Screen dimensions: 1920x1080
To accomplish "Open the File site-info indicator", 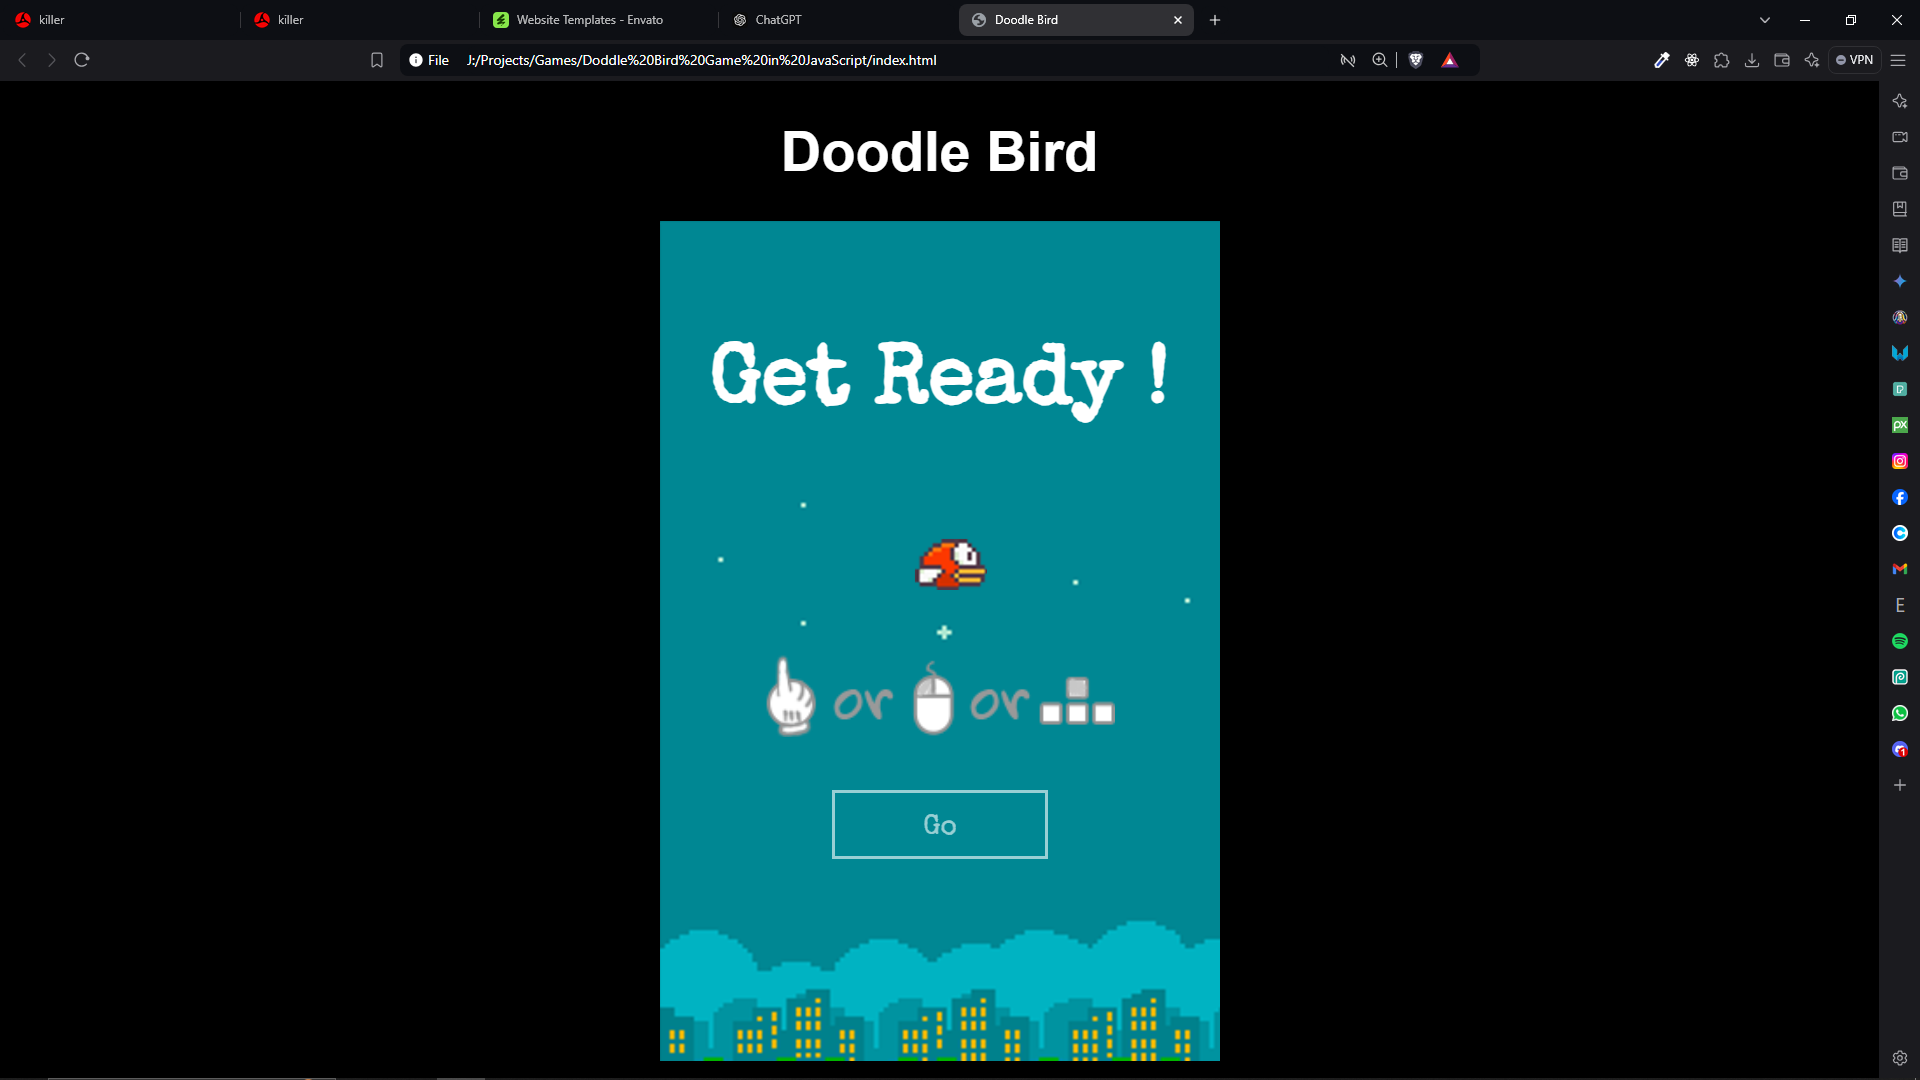I will (x=429, y=60).
